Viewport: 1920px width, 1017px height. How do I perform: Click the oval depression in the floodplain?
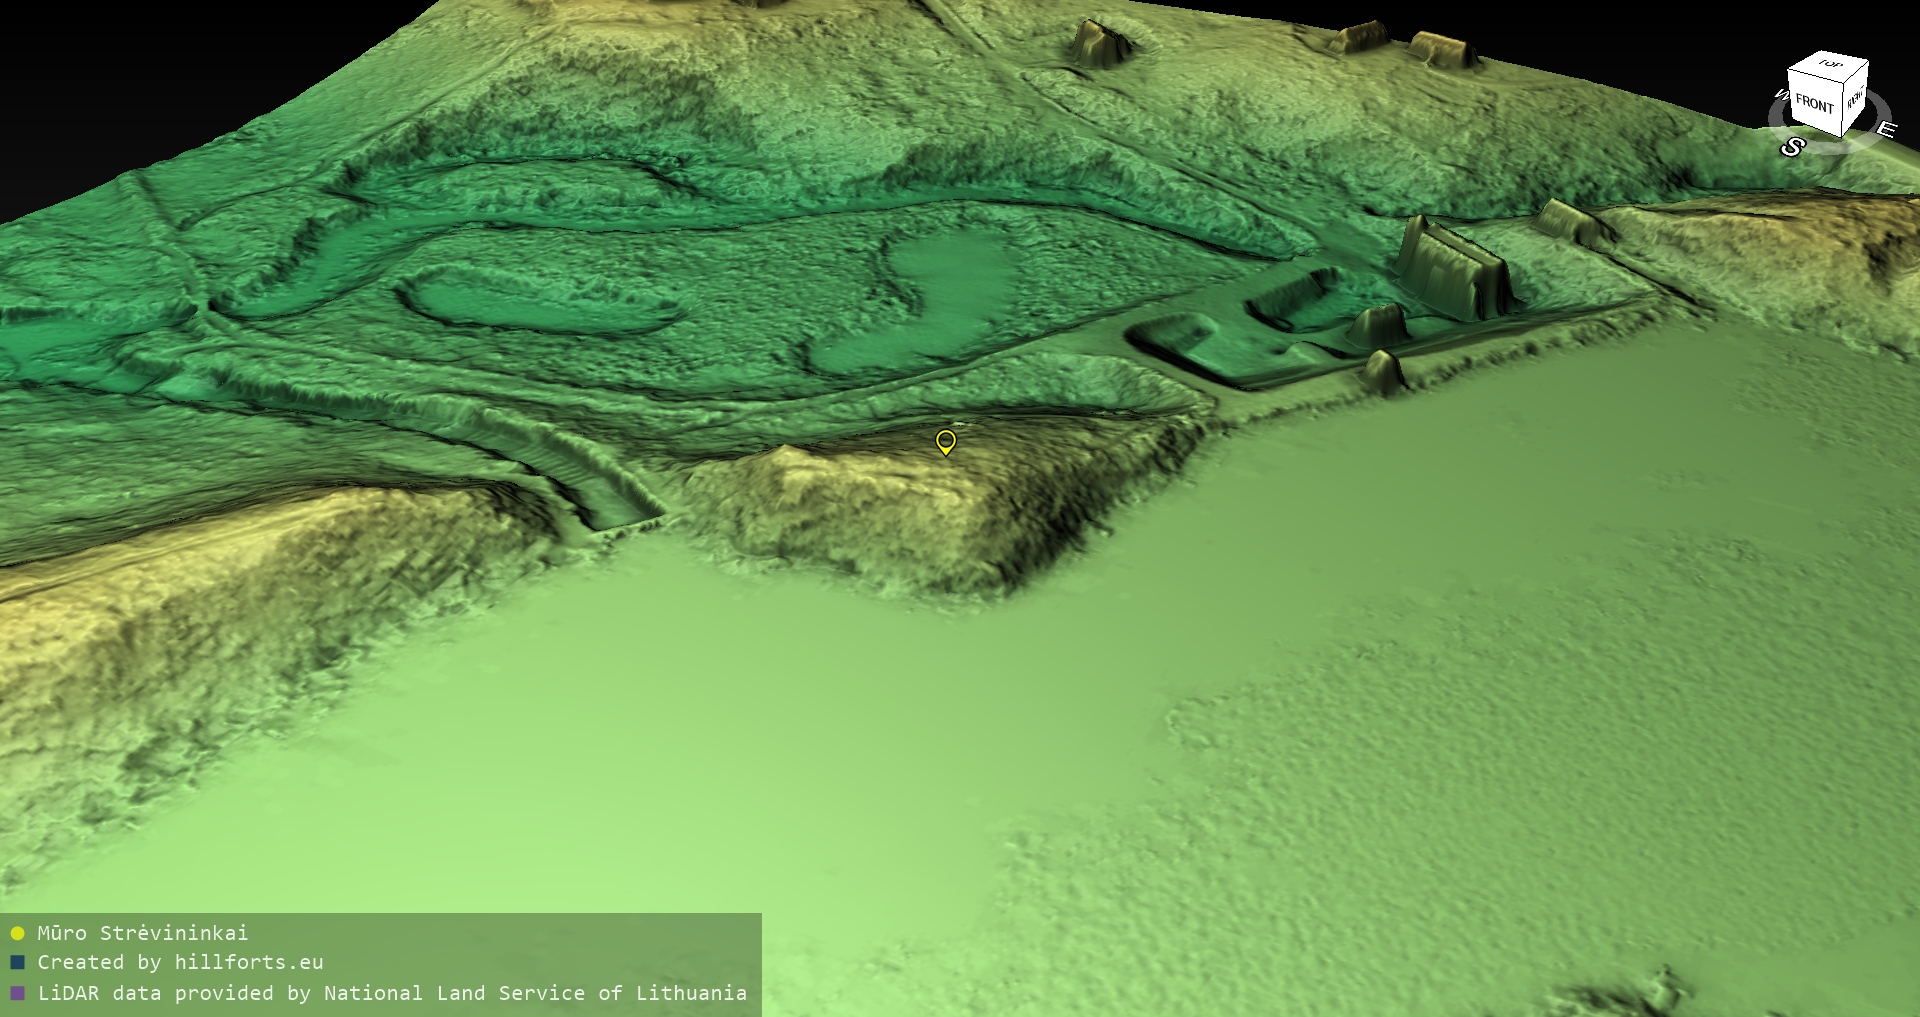click(x=530, y=306)
